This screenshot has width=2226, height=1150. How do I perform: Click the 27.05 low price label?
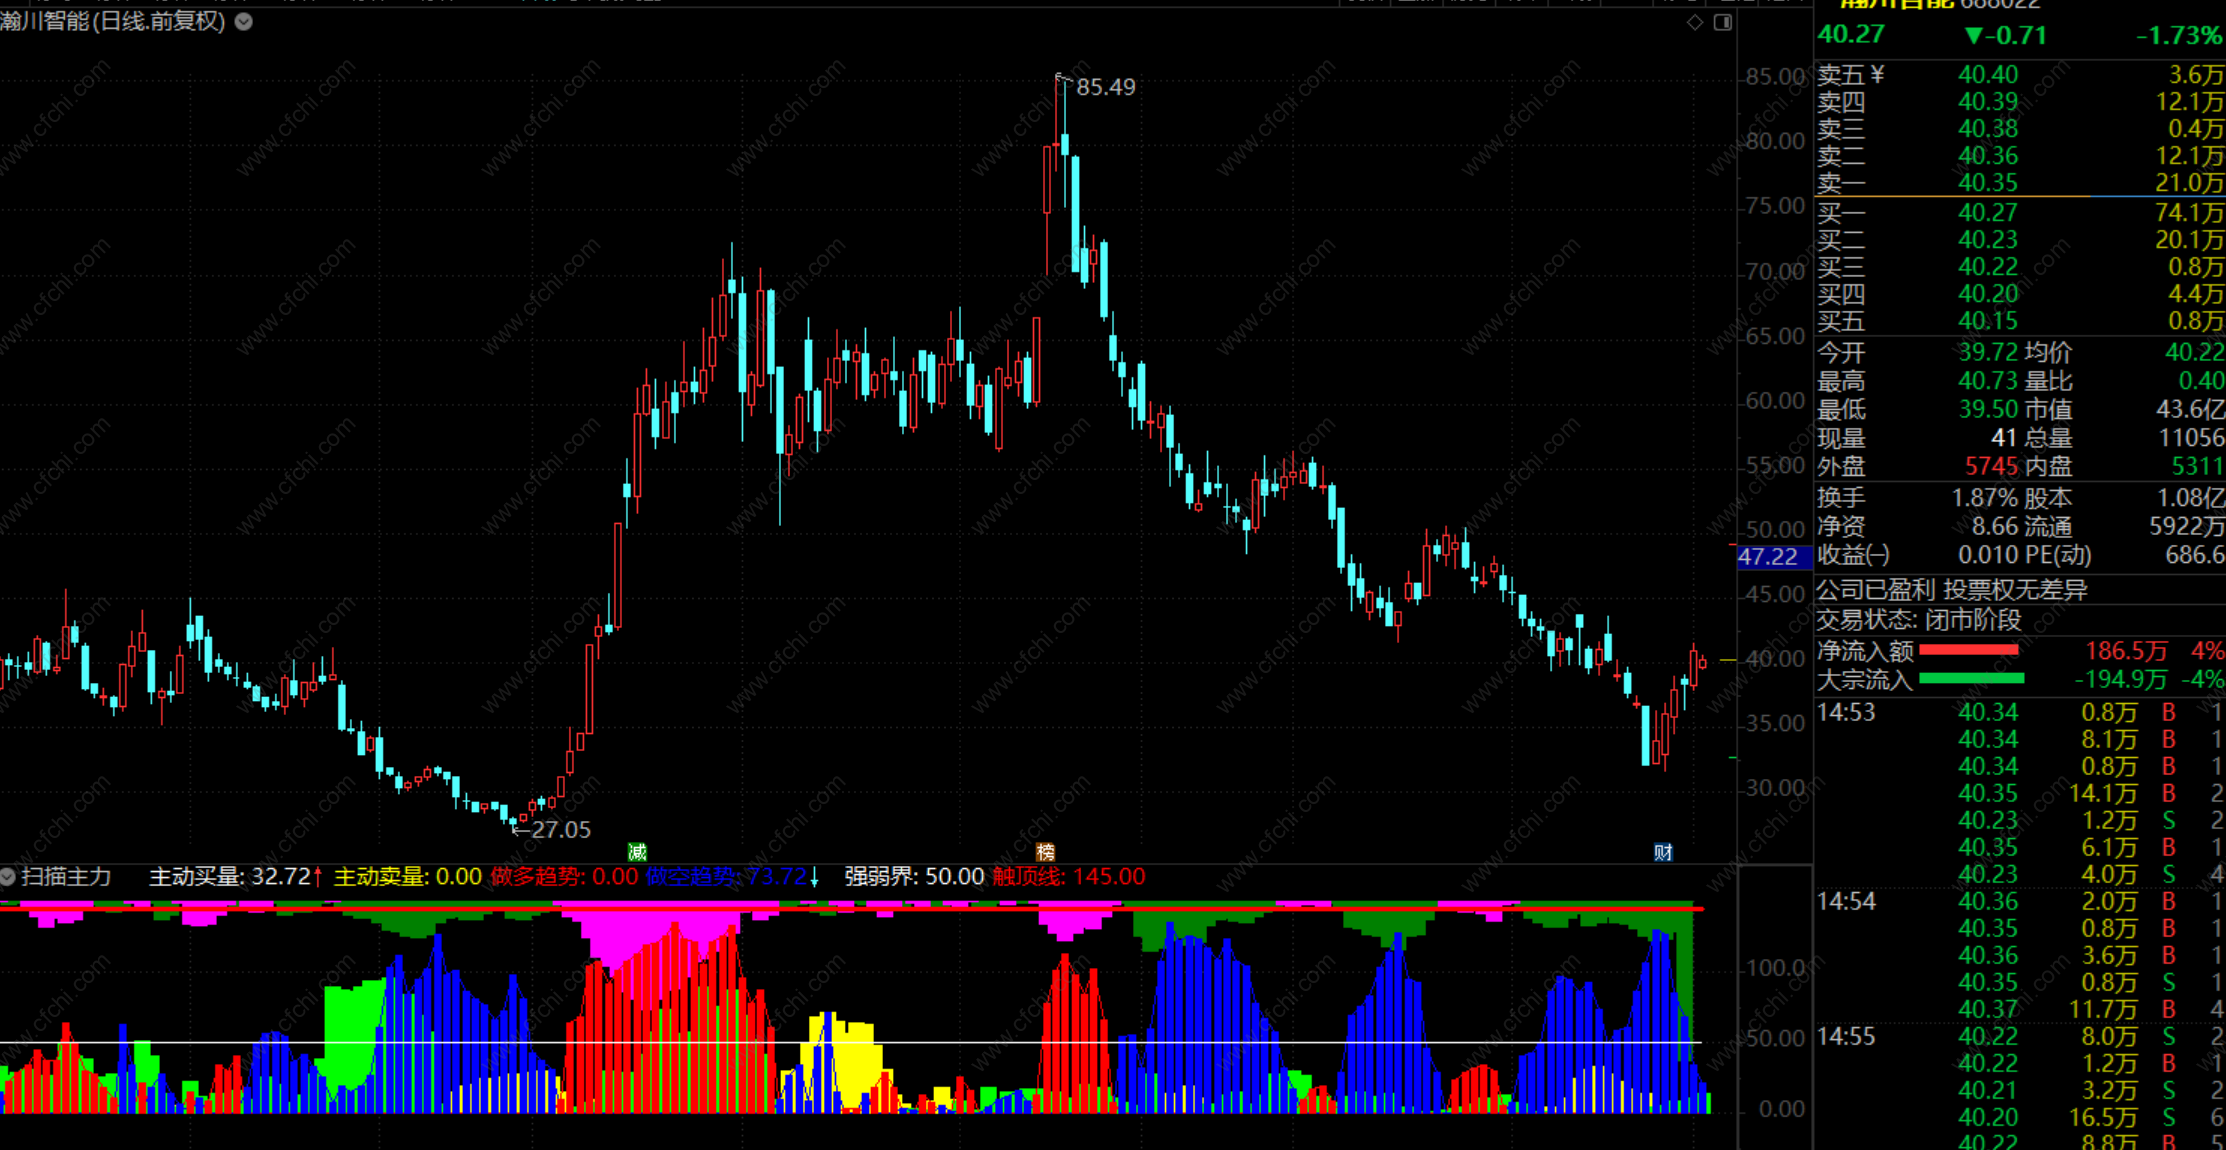(560, 829)
